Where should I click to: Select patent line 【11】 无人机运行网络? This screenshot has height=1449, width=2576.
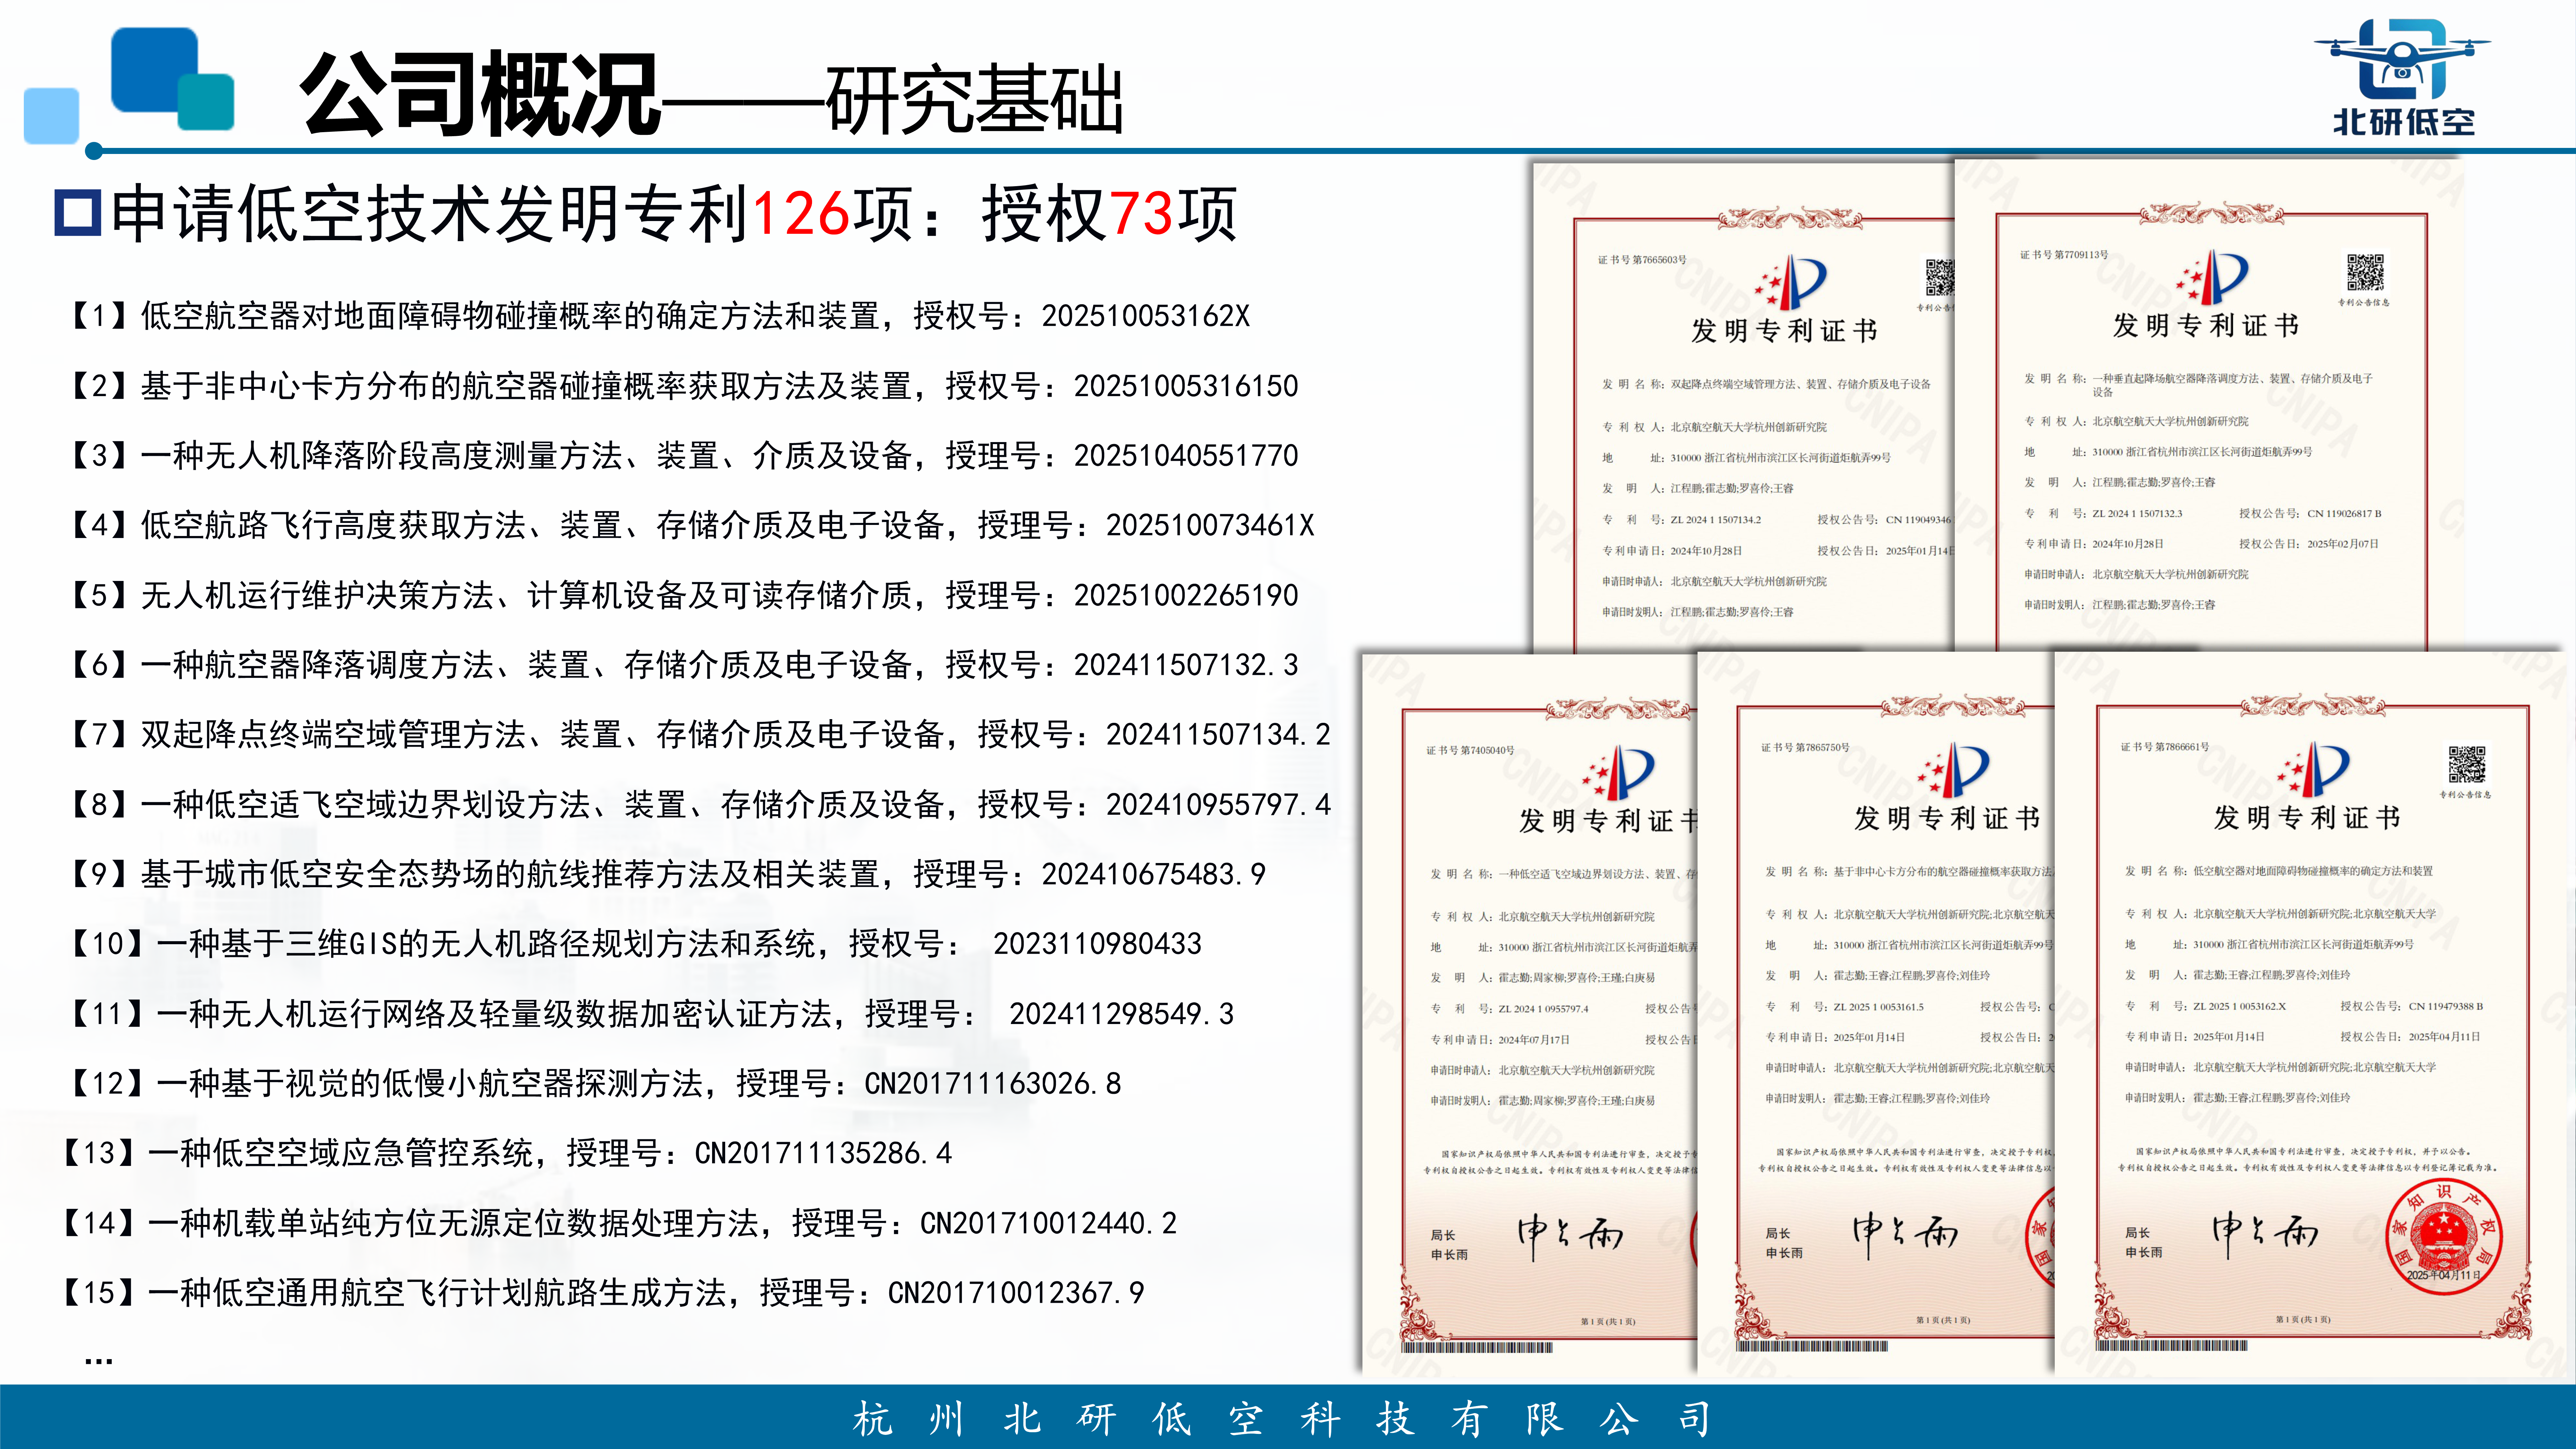click(648, 1014)
